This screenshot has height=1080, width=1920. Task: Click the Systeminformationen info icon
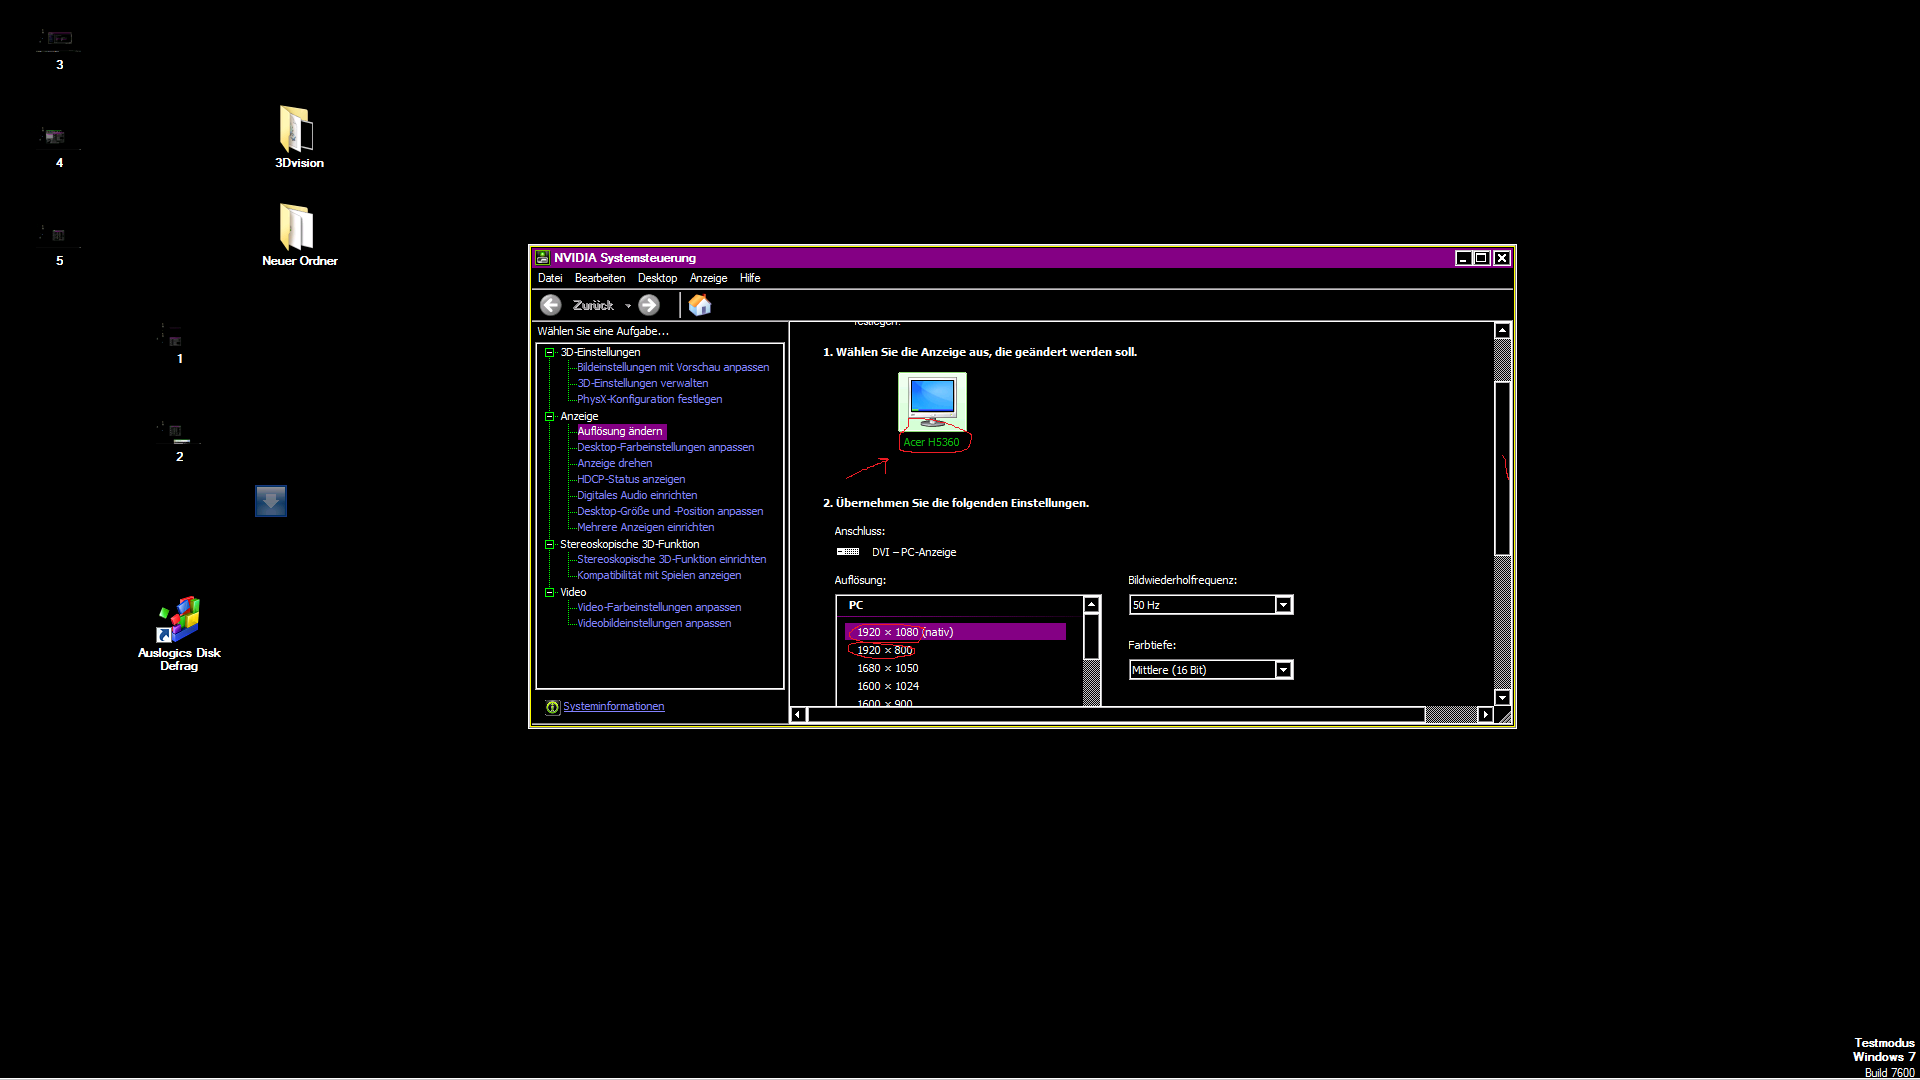point(552,707)
